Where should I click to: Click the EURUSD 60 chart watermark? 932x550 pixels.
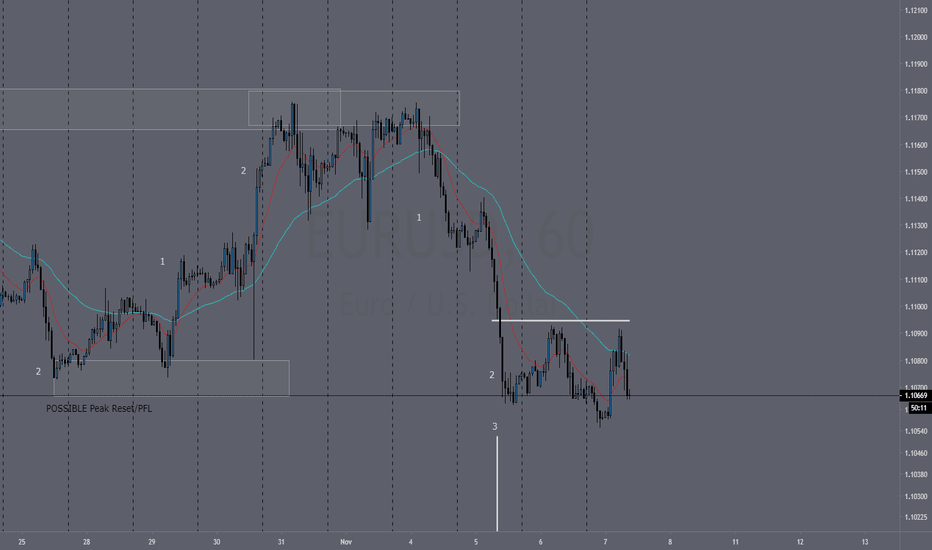tap(450, 236)
